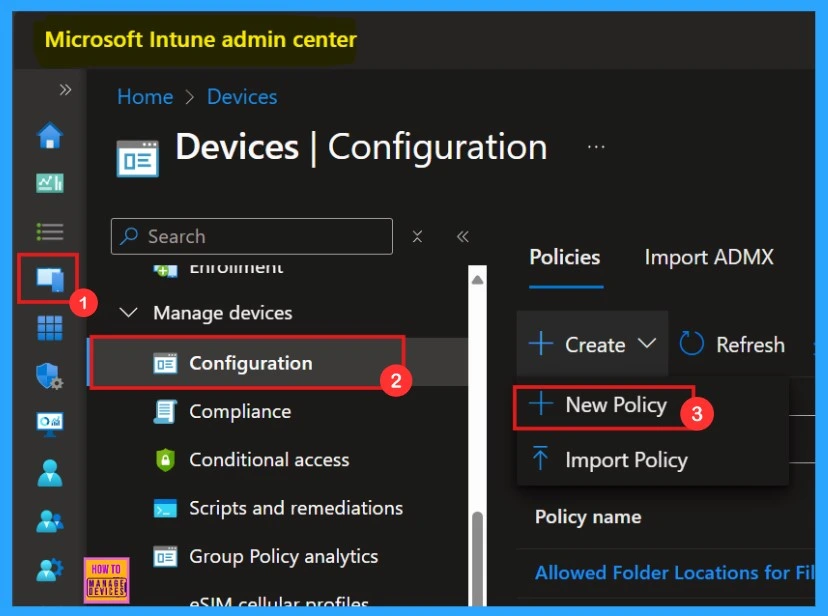Click Compliance document icon
The height and width of the screenshot is (616, 828).
coord(165,411)
